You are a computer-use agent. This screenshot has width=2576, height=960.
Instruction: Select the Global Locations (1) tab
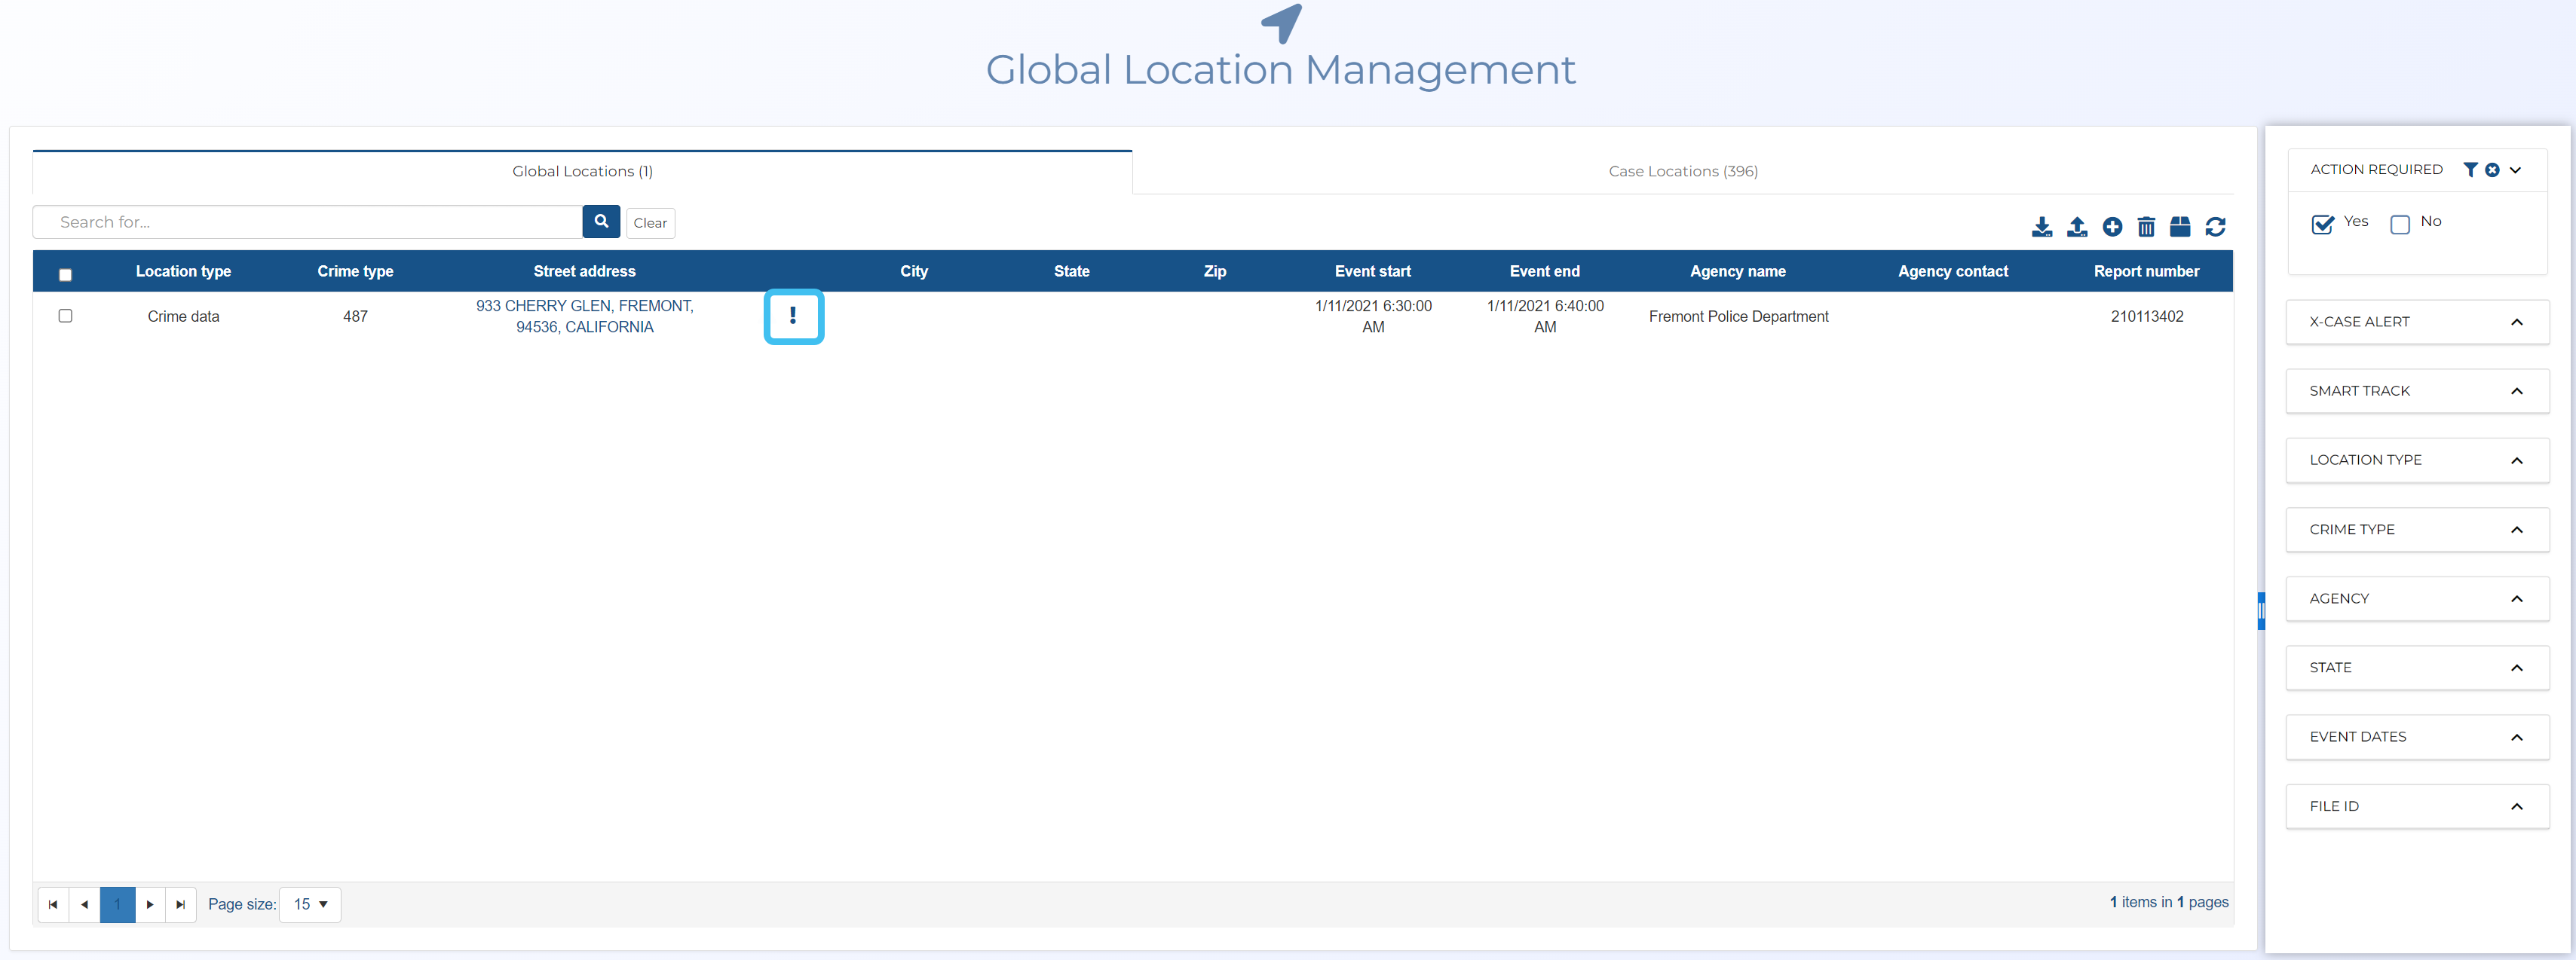point(582,171)
